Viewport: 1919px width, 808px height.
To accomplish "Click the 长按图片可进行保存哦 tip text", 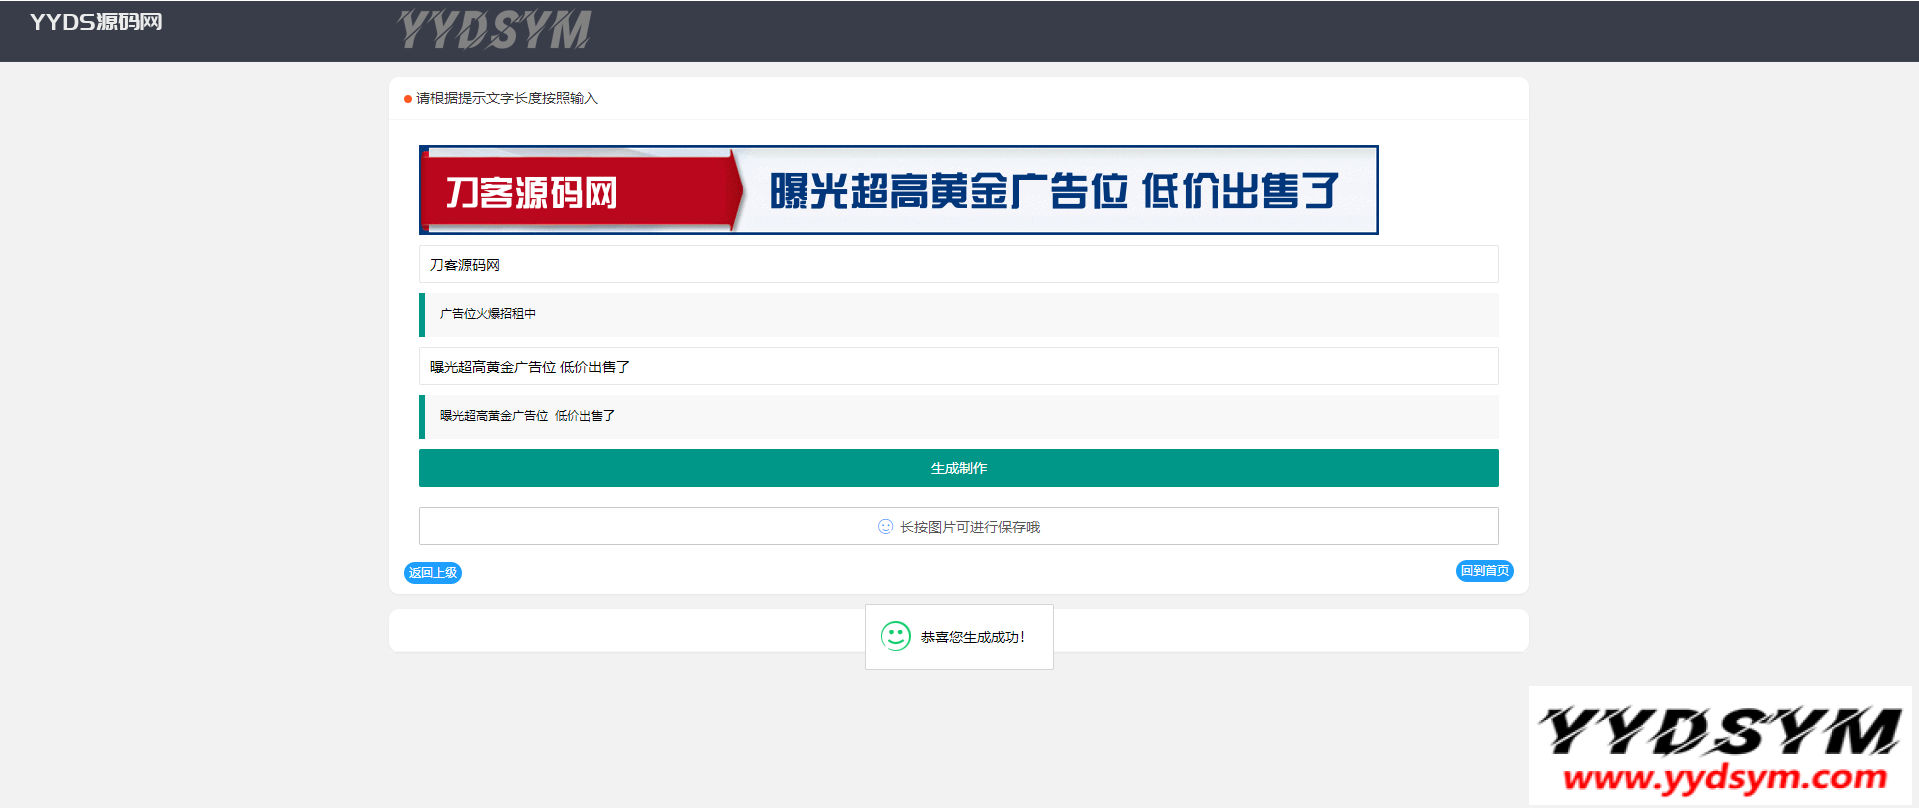I will (x=969, y=527).
